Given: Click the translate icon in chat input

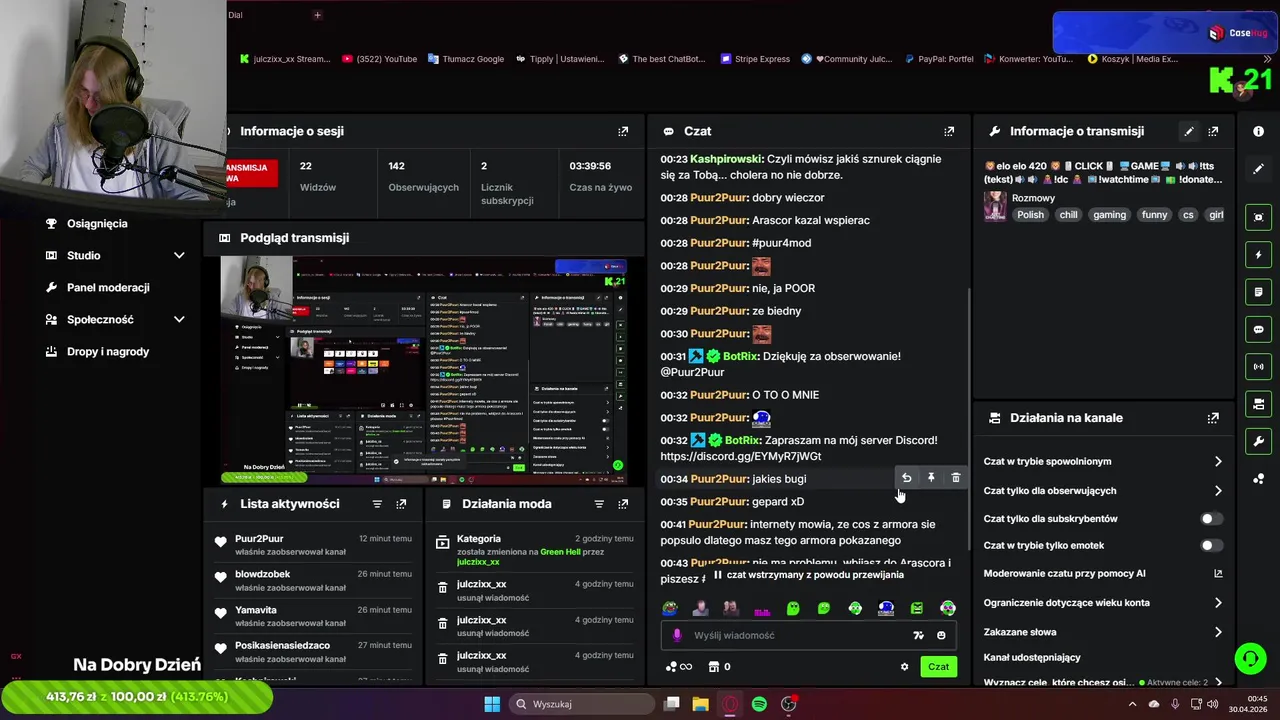Looking at the screenshot, I should (x=918, y=635).
